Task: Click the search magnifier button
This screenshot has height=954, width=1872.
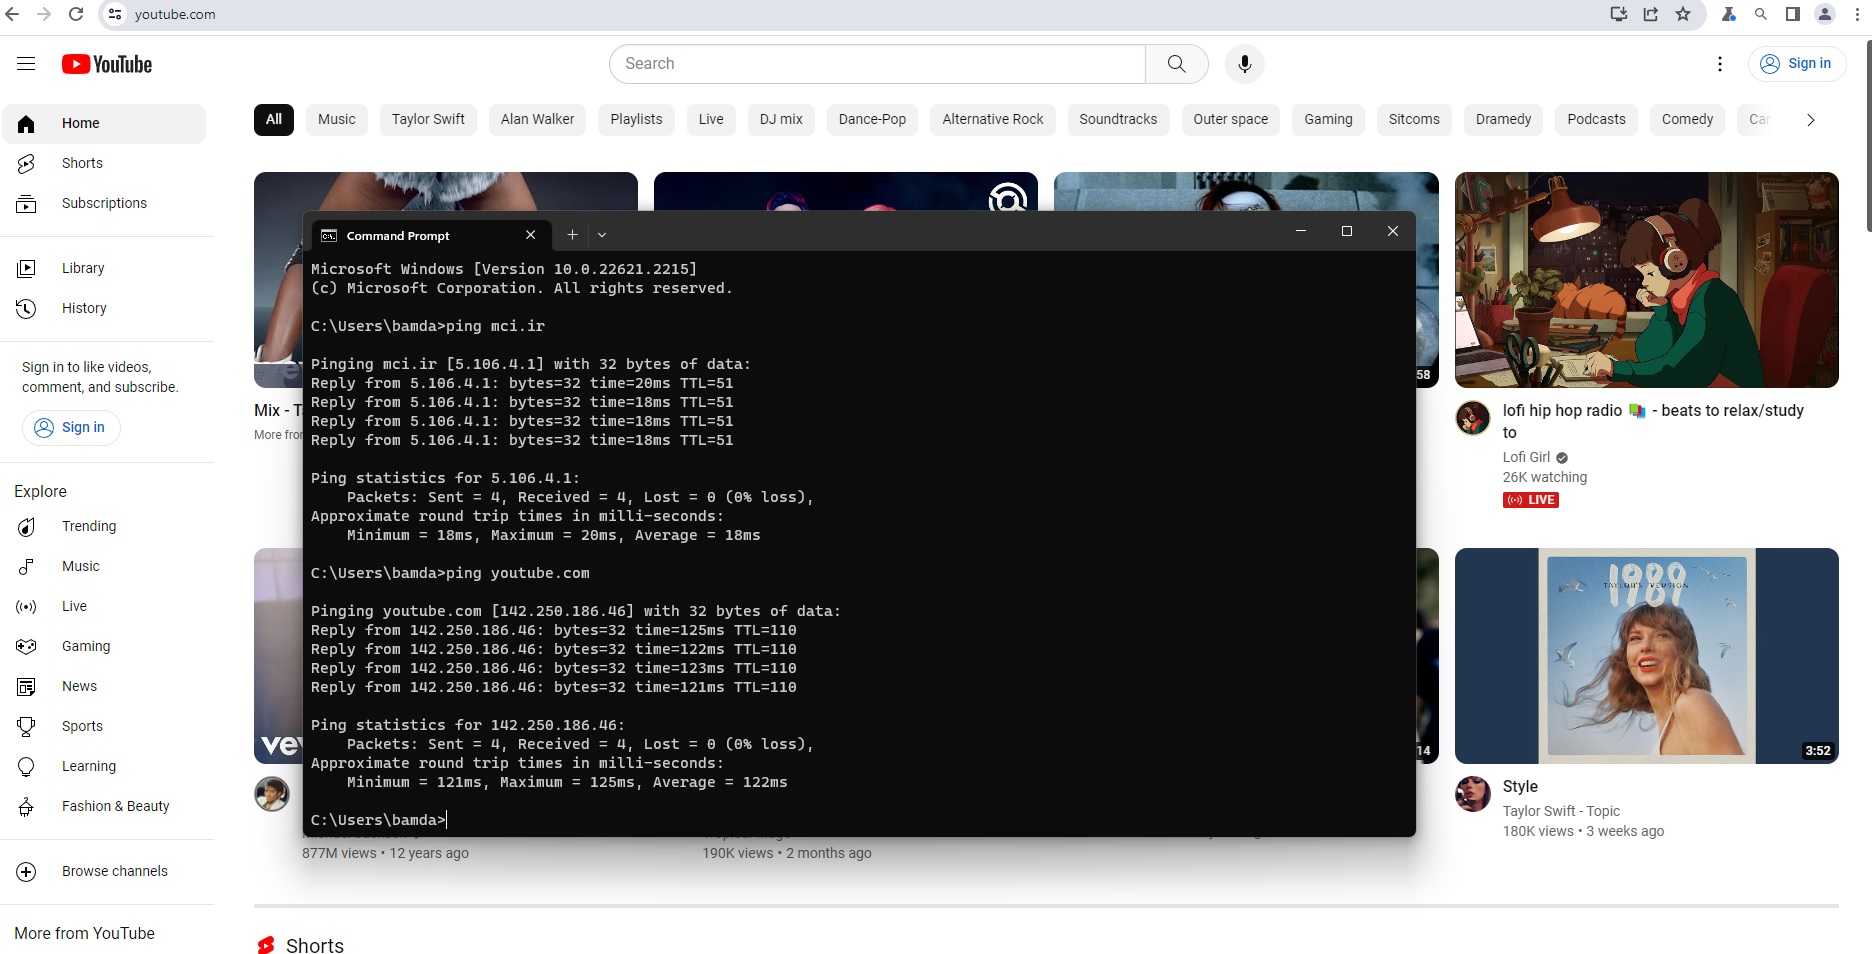Action: [x=1177, y=64]
